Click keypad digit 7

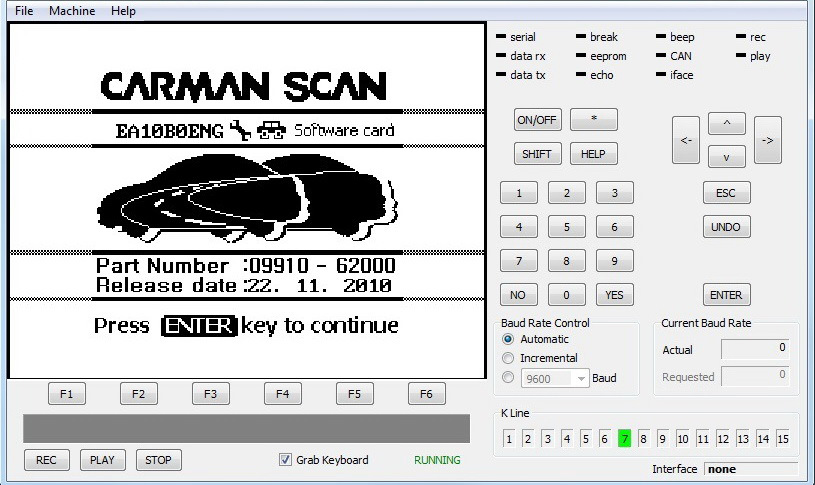point(519,260)
